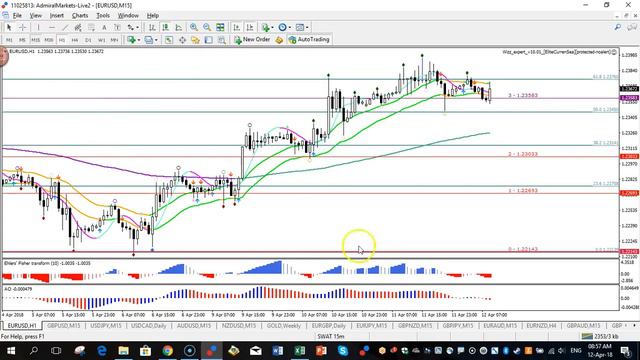
Task: Switch chart to M1 timeframe
Action: click(9, 40)
